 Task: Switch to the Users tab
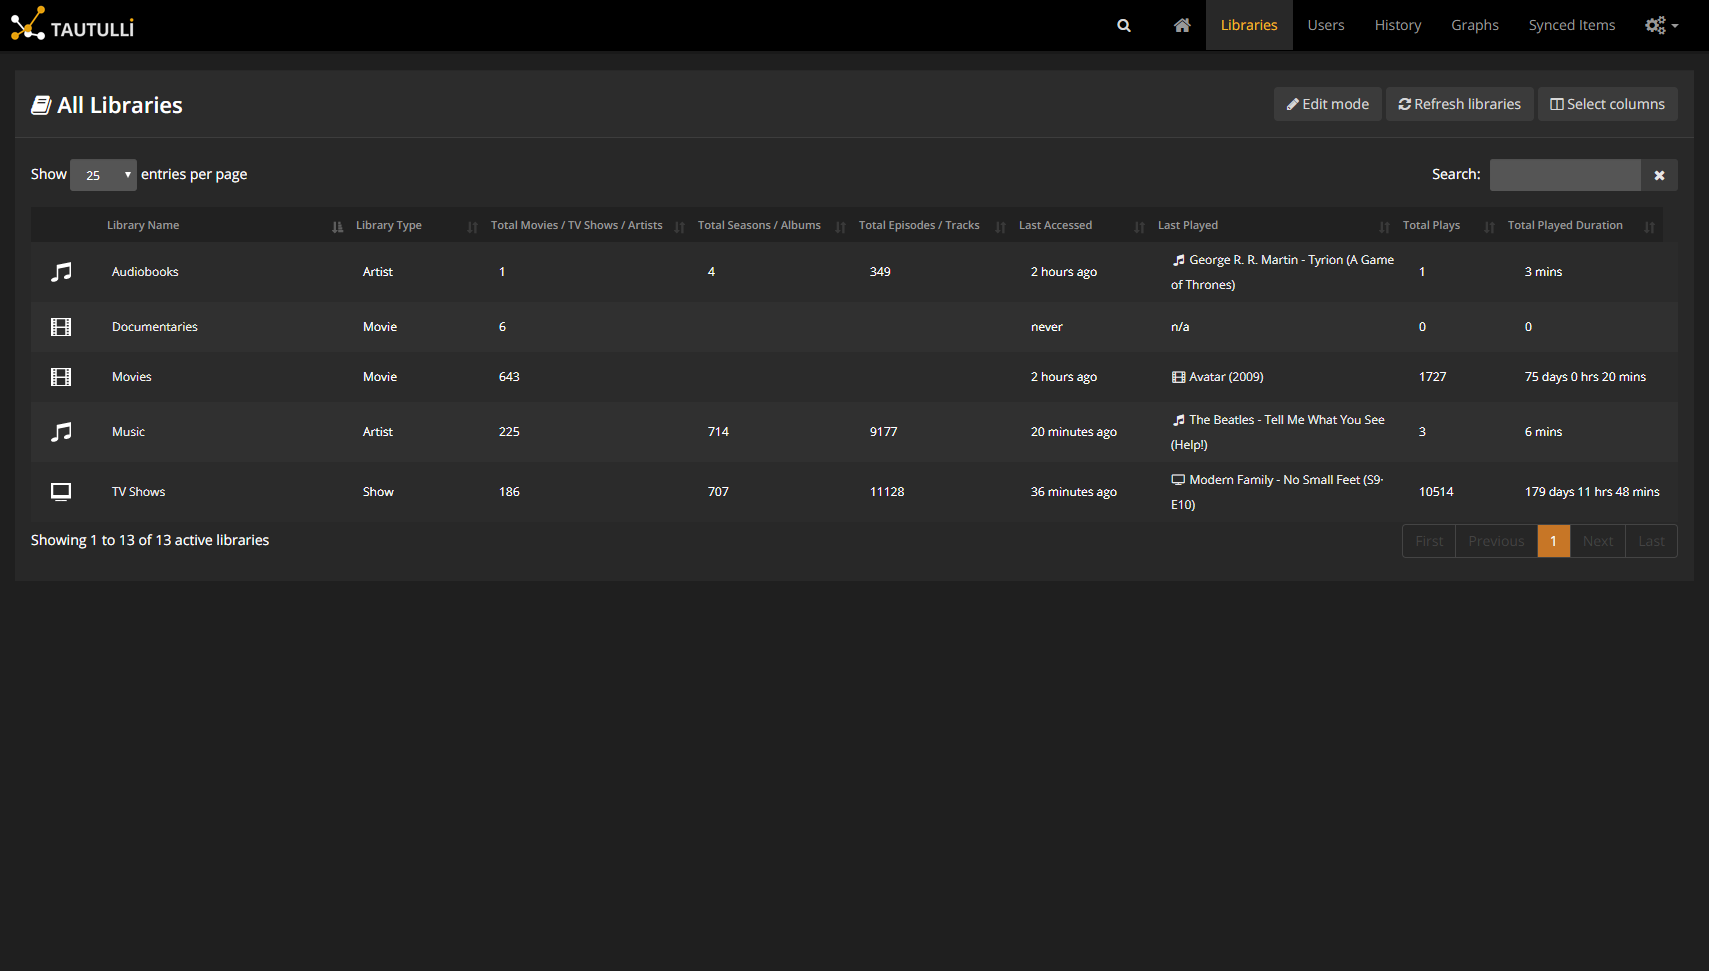coord(1325,26)
